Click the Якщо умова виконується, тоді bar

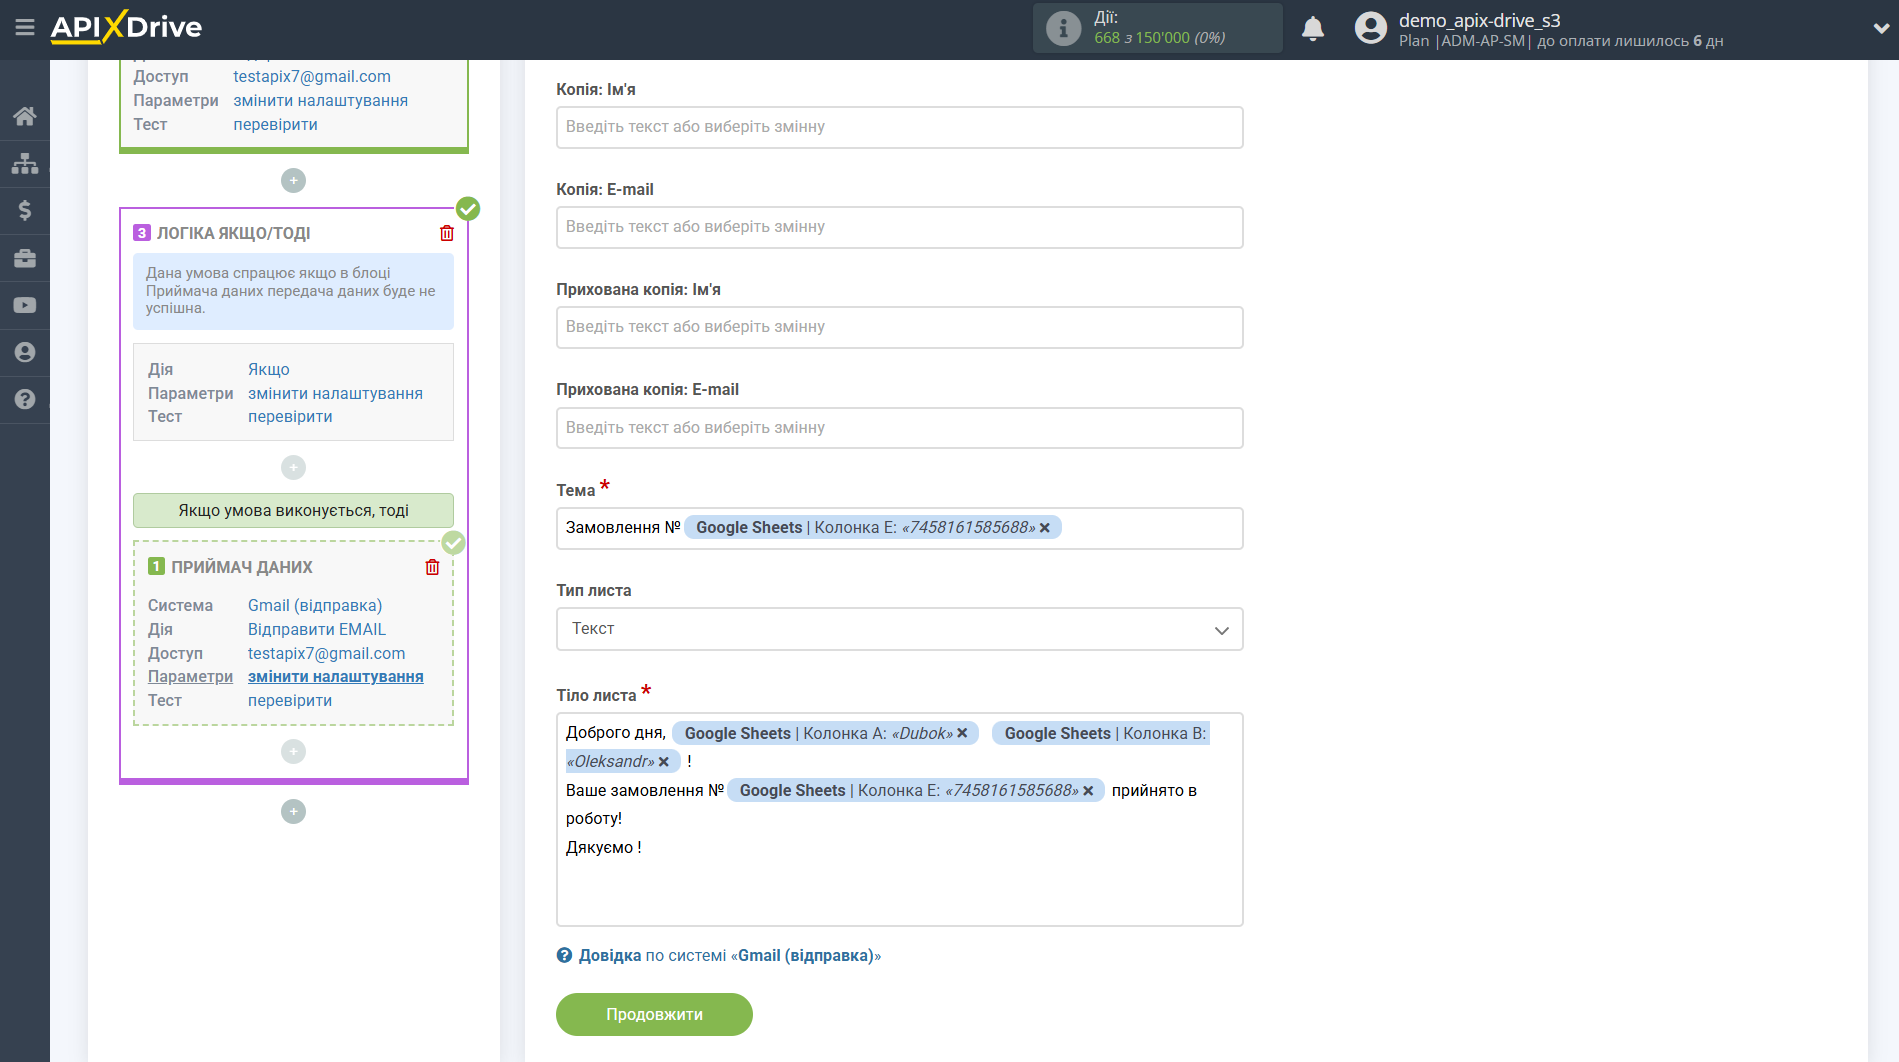point(293,510)
